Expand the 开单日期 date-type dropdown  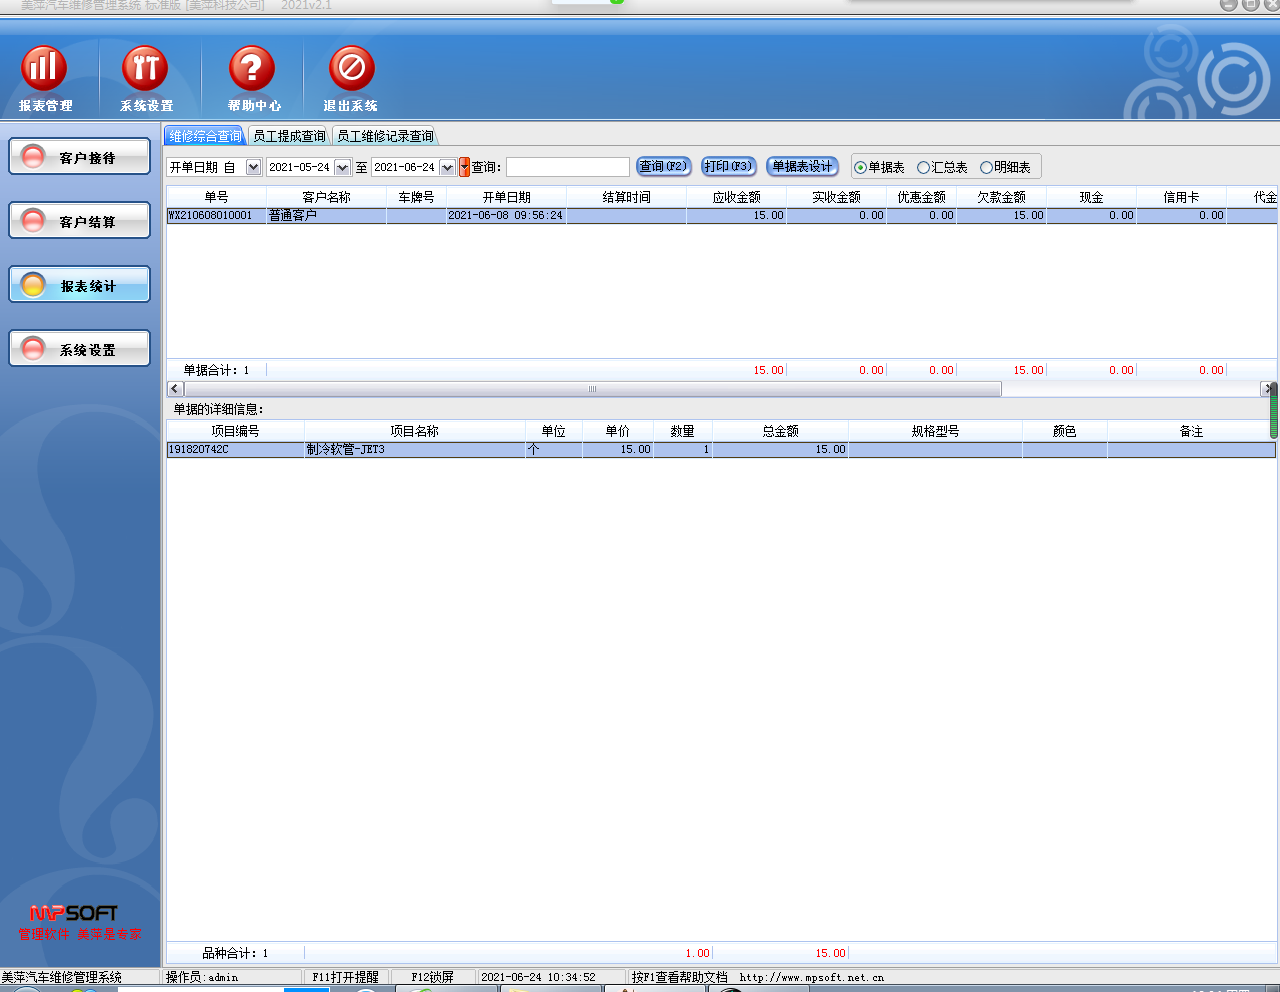tap(253, 167)
